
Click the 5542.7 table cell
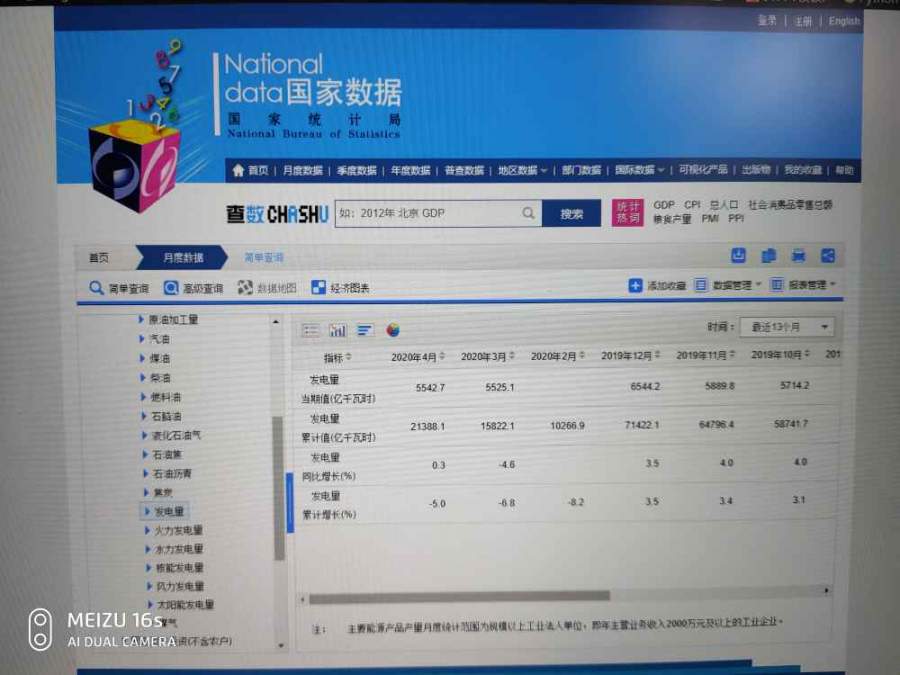tap(430, 388)
